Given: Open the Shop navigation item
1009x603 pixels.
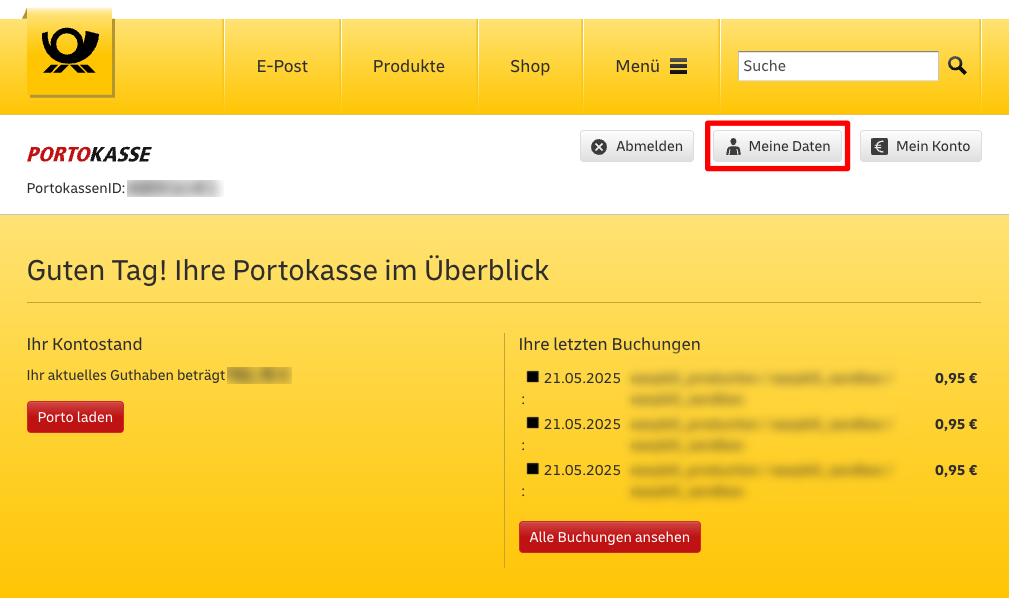Looking at the screenshot, I should click(530, 66).
